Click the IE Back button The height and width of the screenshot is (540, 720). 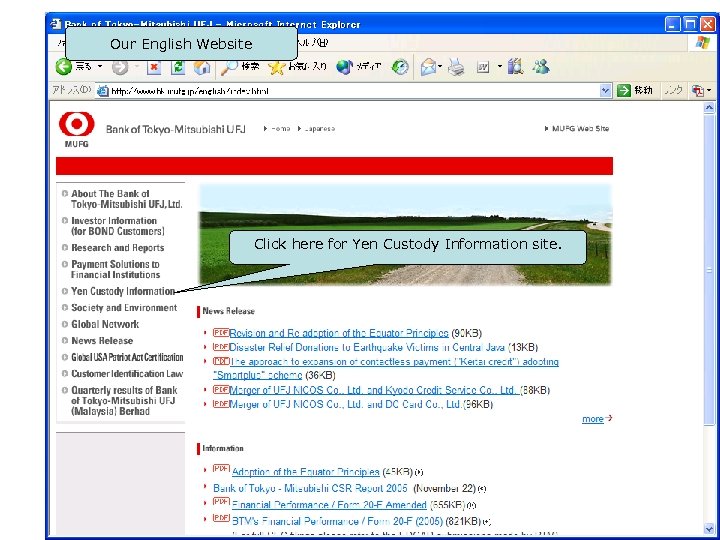point(64,67)
